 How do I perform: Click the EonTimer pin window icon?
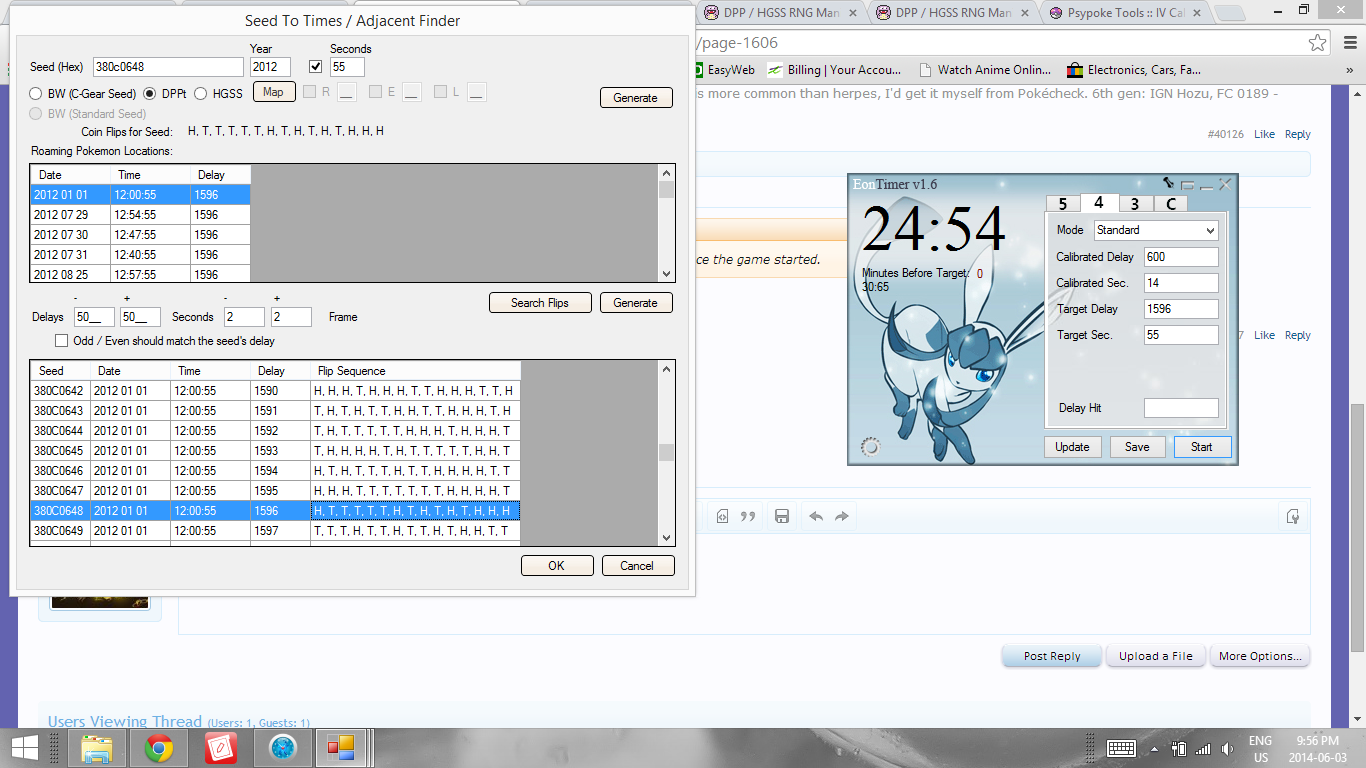[1167, 183]
